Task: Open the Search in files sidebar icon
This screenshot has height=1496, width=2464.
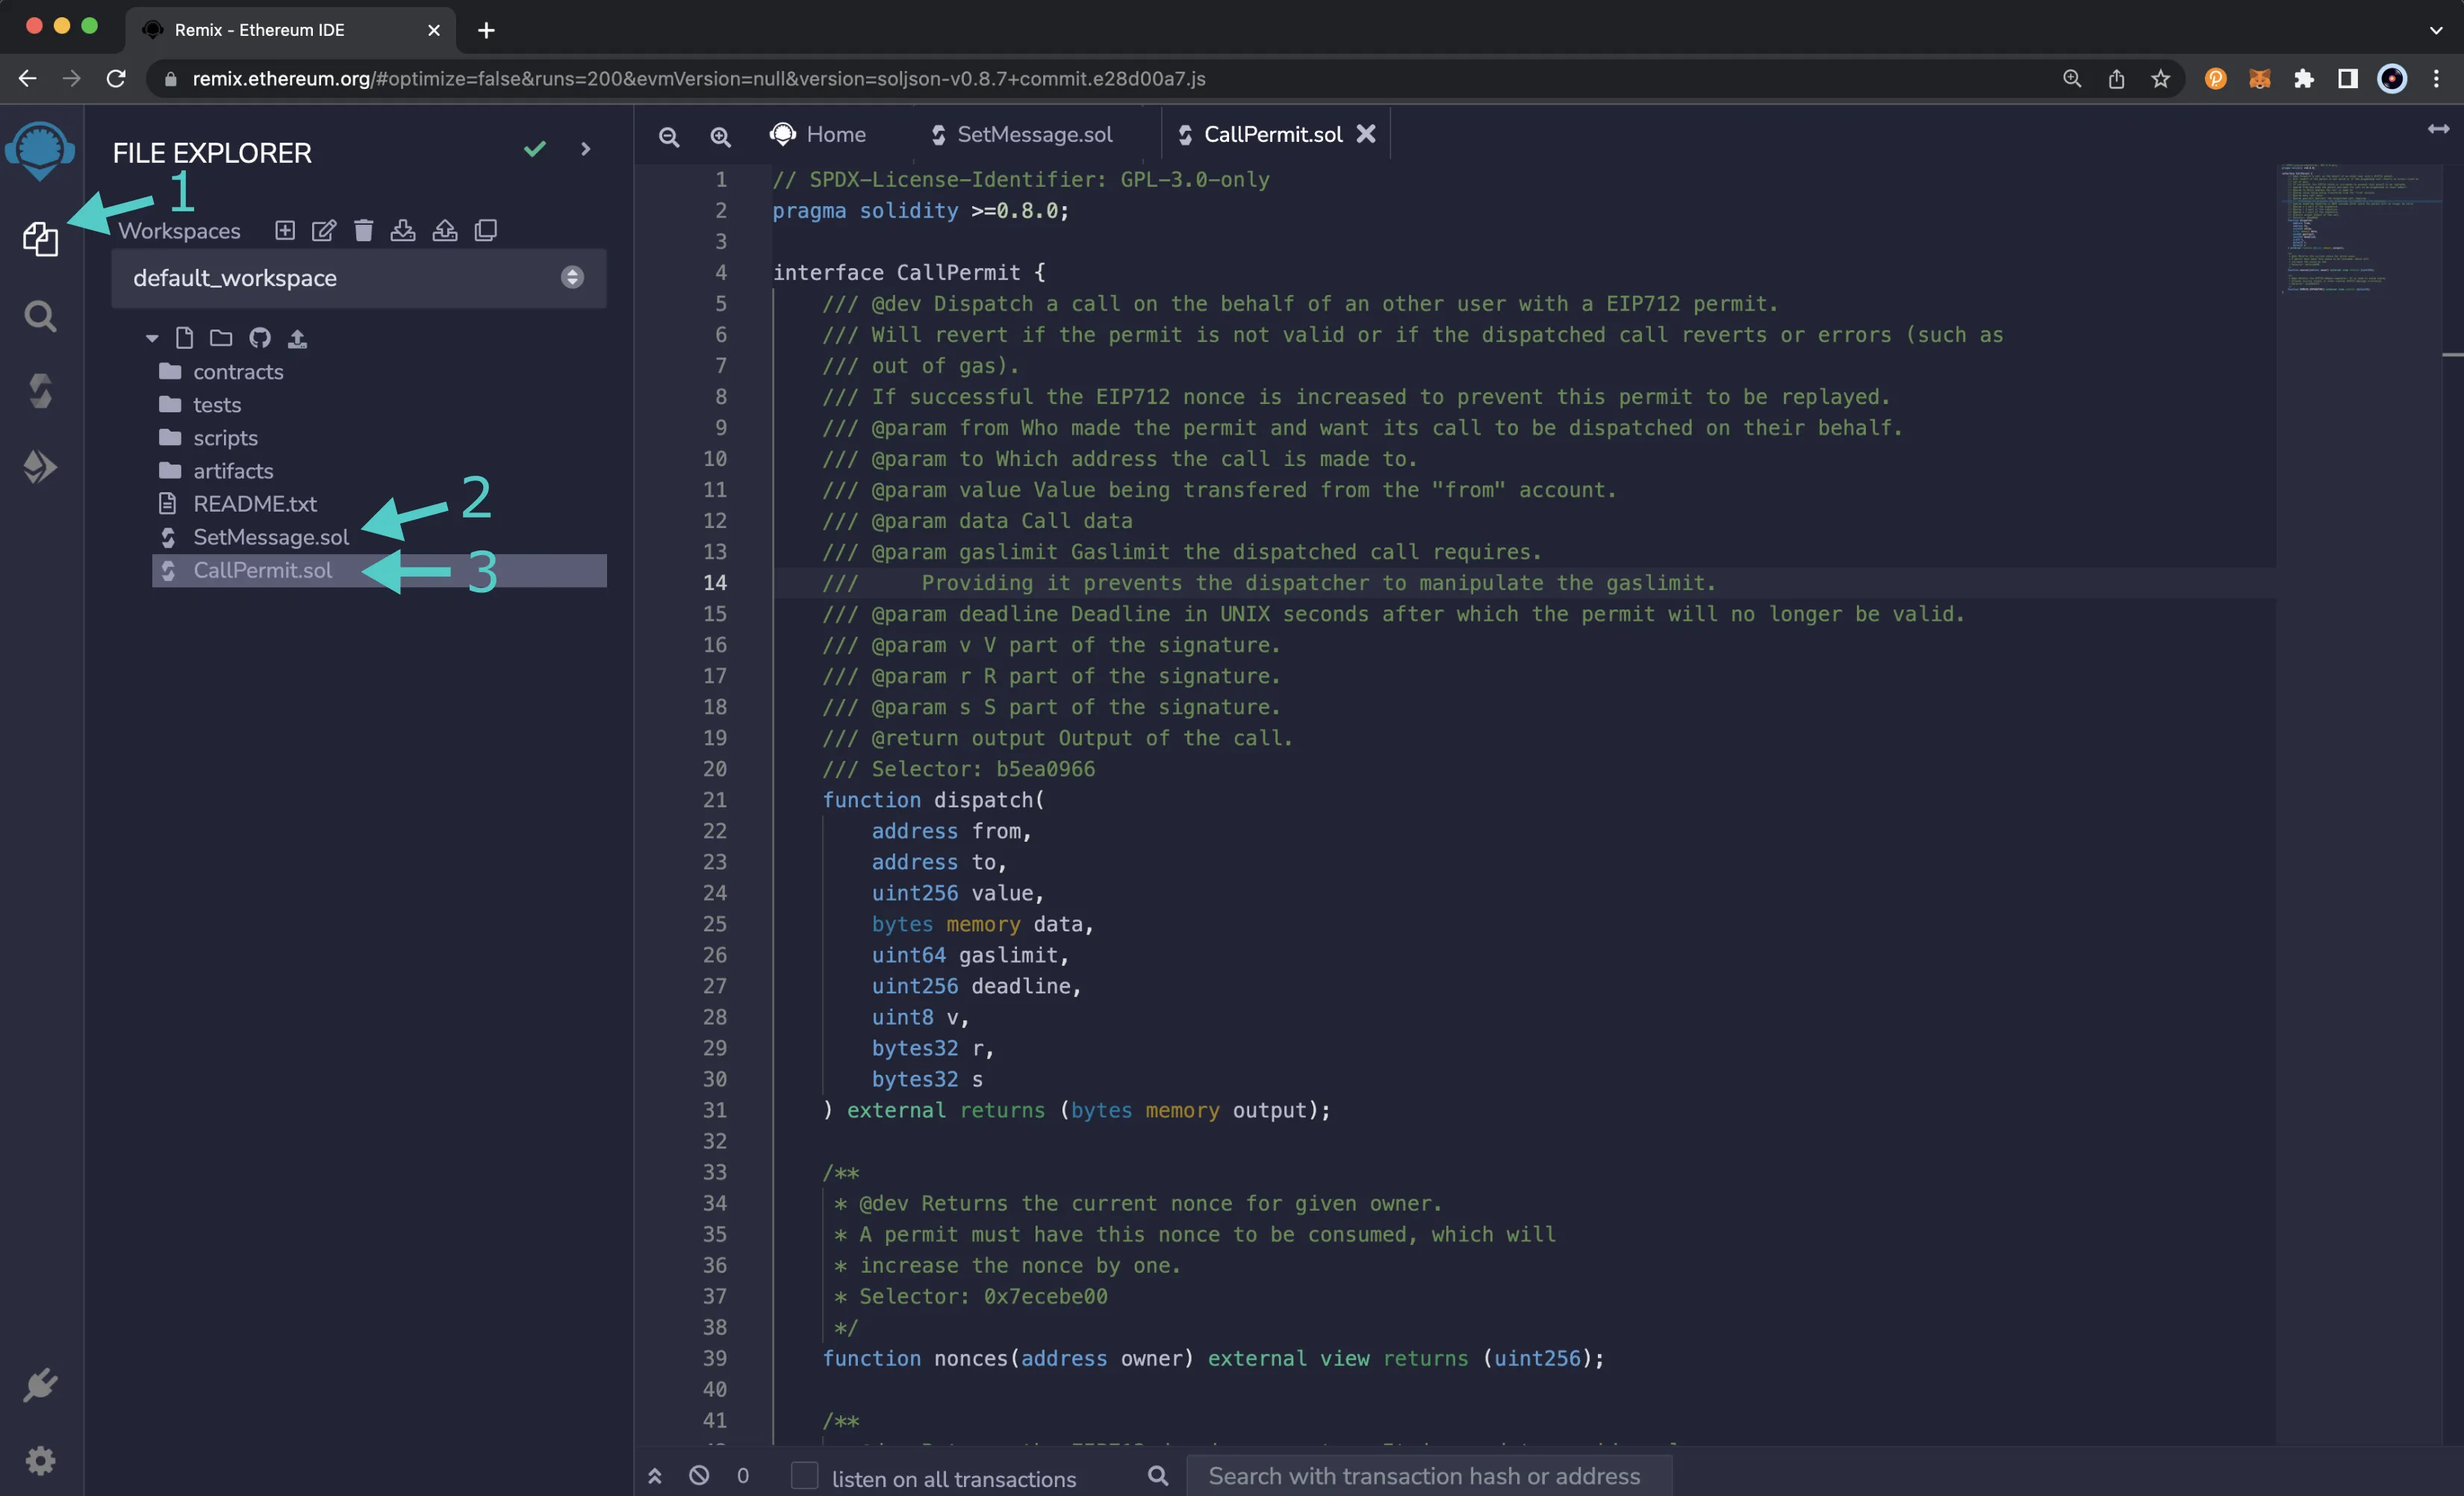Action: click(x=40, y=317)
